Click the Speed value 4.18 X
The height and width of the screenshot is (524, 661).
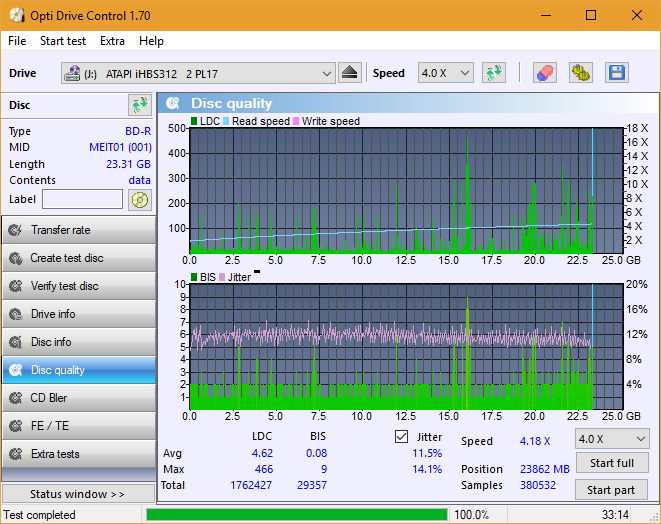point(535,441)
